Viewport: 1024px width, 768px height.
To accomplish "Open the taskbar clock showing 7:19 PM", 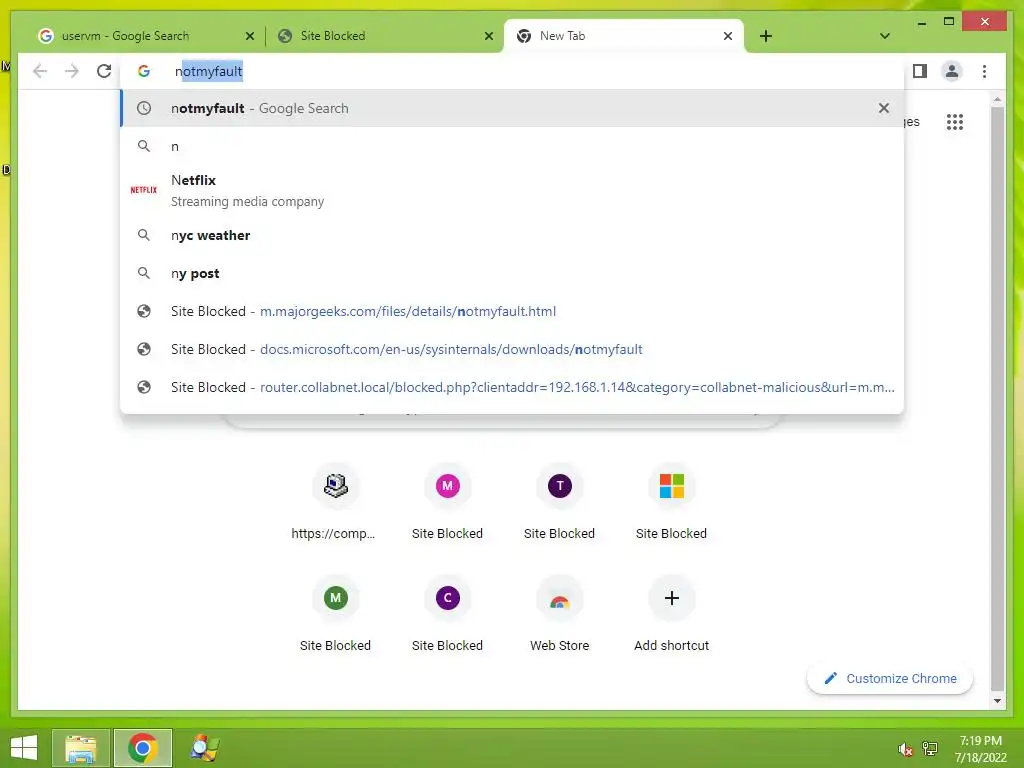I will coord(980,749).
